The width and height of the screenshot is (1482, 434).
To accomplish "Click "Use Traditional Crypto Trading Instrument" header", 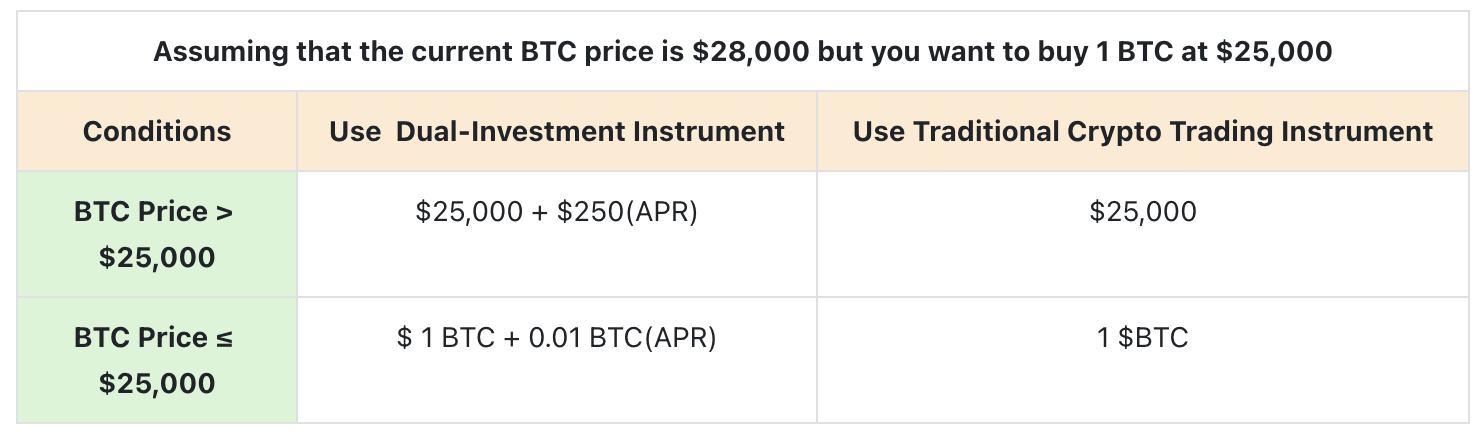I will (1142, 131).
